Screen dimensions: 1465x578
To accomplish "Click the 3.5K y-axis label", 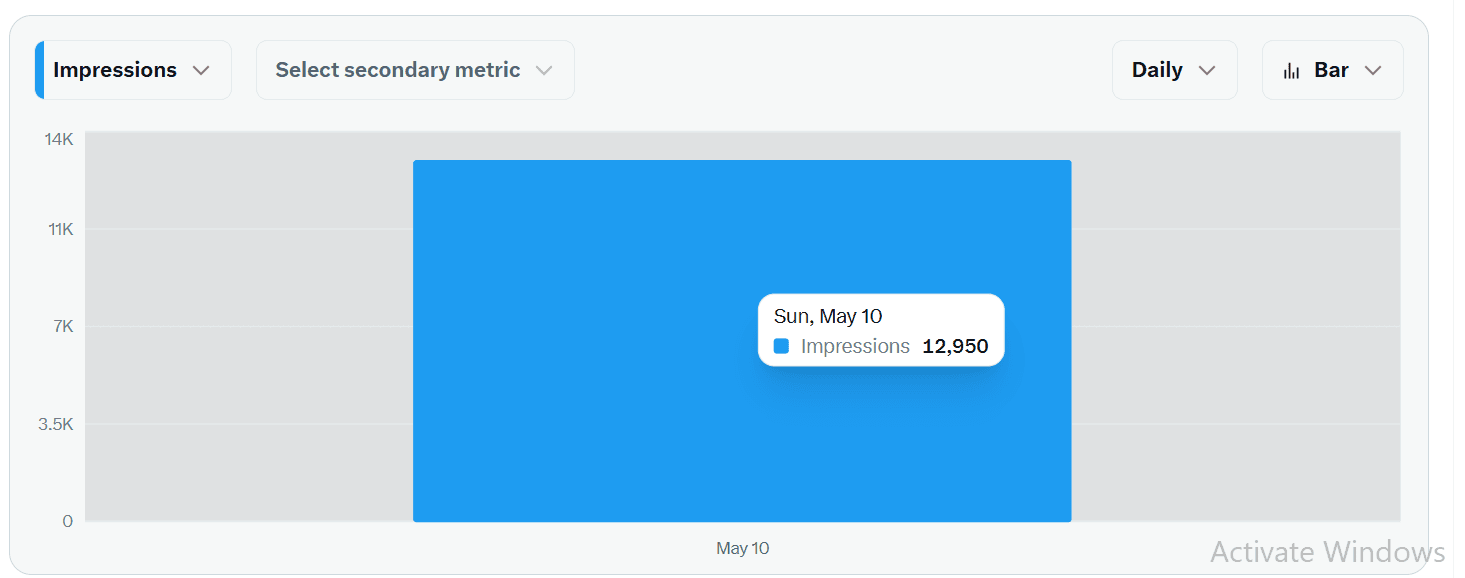I will (56, 424).
